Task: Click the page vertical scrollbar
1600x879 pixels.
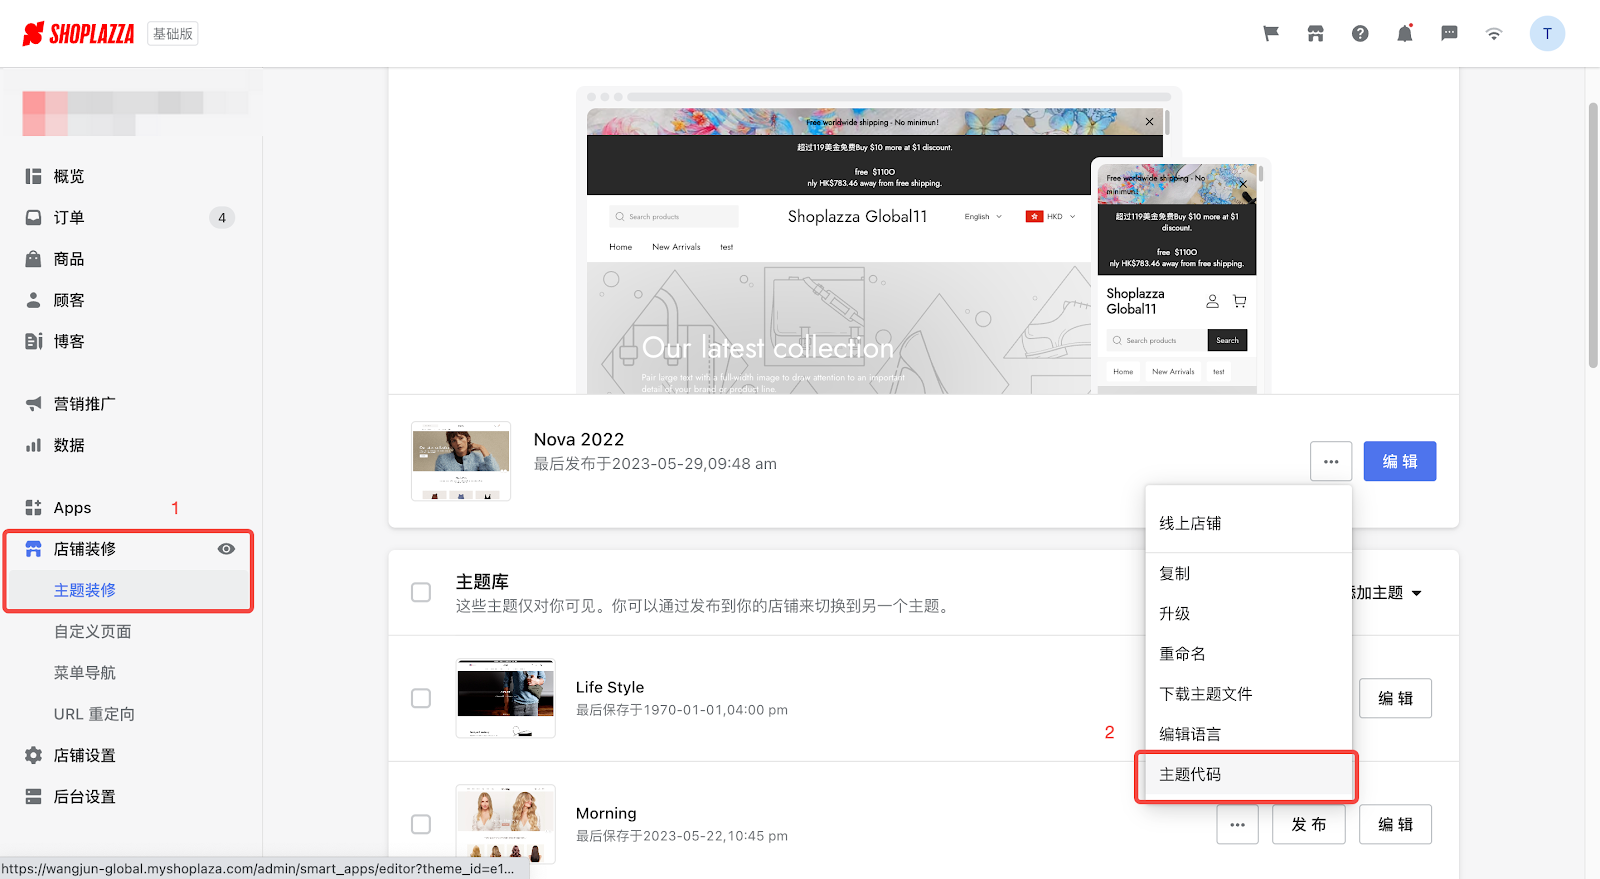Action: click(1593, 235)
